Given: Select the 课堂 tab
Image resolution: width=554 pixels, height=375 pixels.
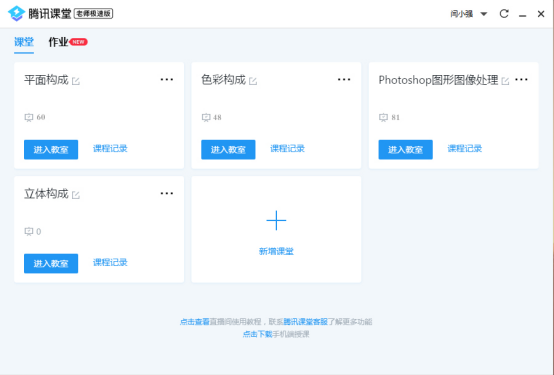Looking at the screenshot, I should pyautogui.click(x=24, y=42).
